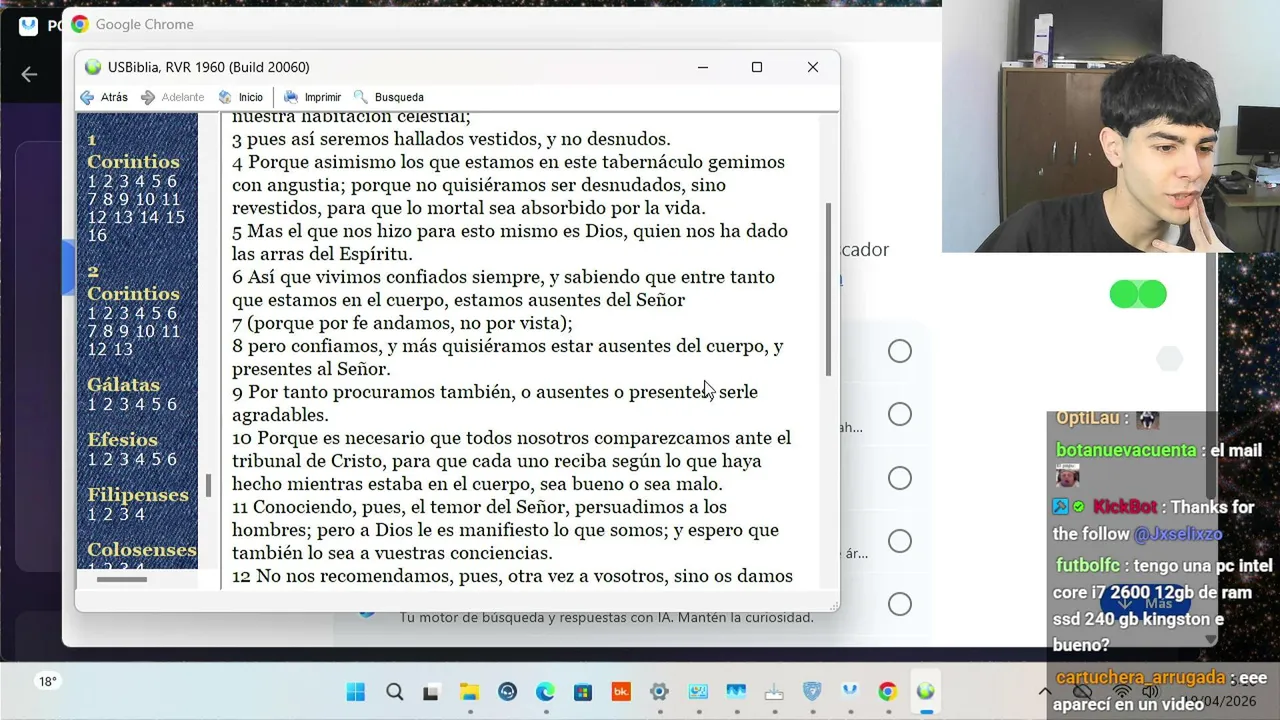Select the bottommost radio button in Chrome page
Screen dimensions: 1280x720
(x=900, y=604)
